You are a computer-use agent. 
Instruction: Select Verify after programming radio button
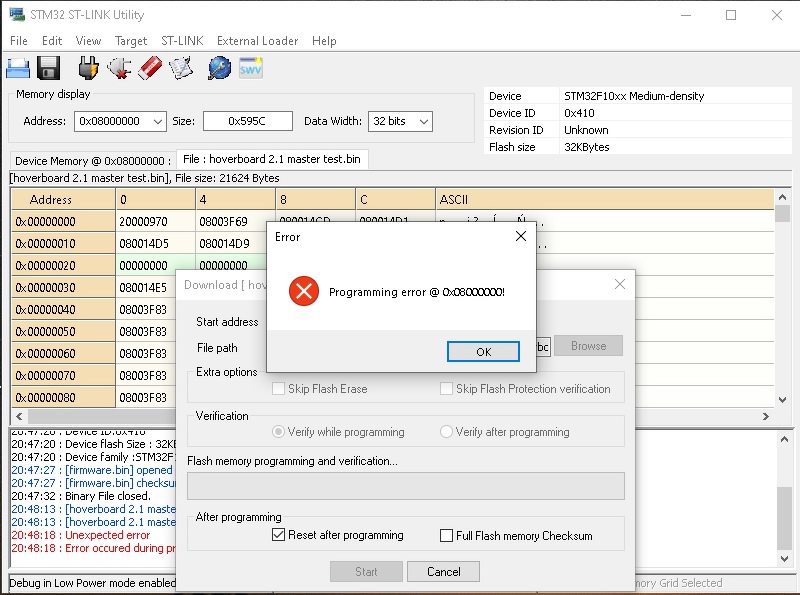click(x=446, y=432)
